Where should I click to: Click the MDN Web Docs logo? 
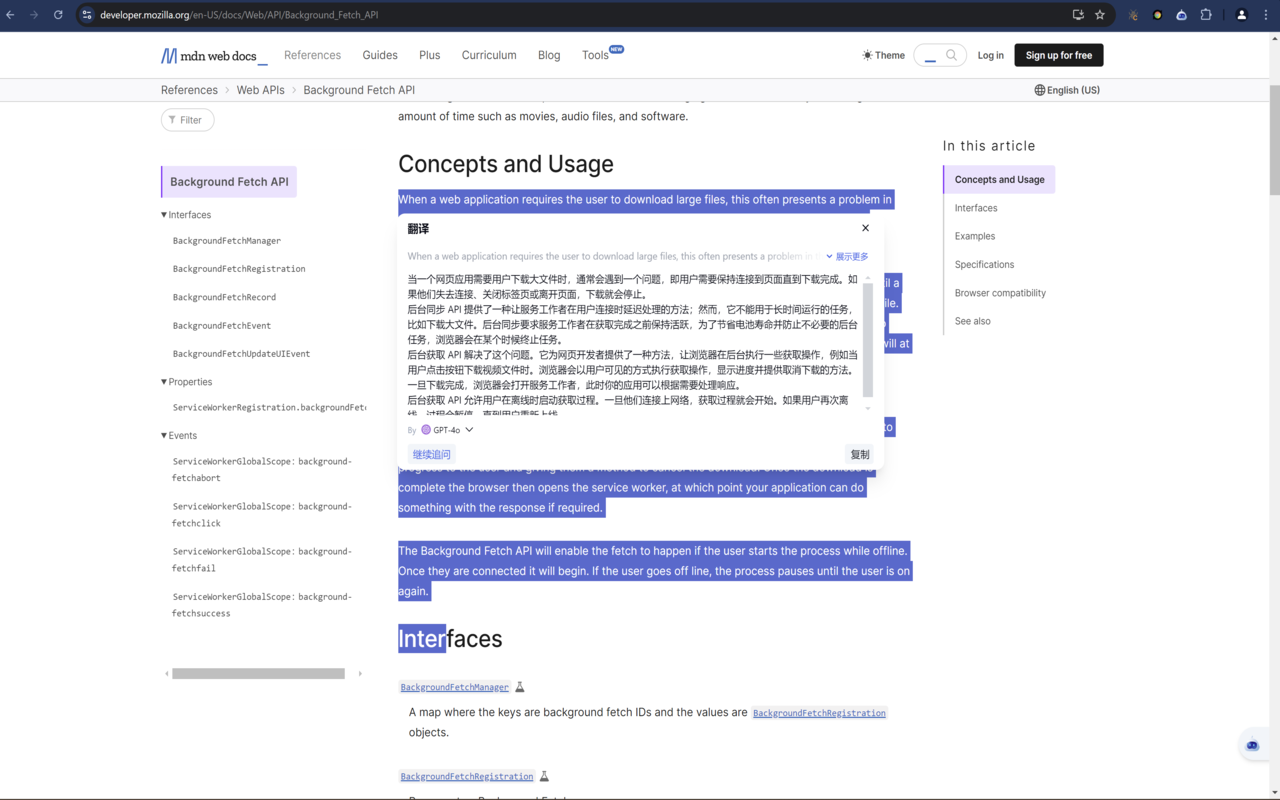(214, 56)
